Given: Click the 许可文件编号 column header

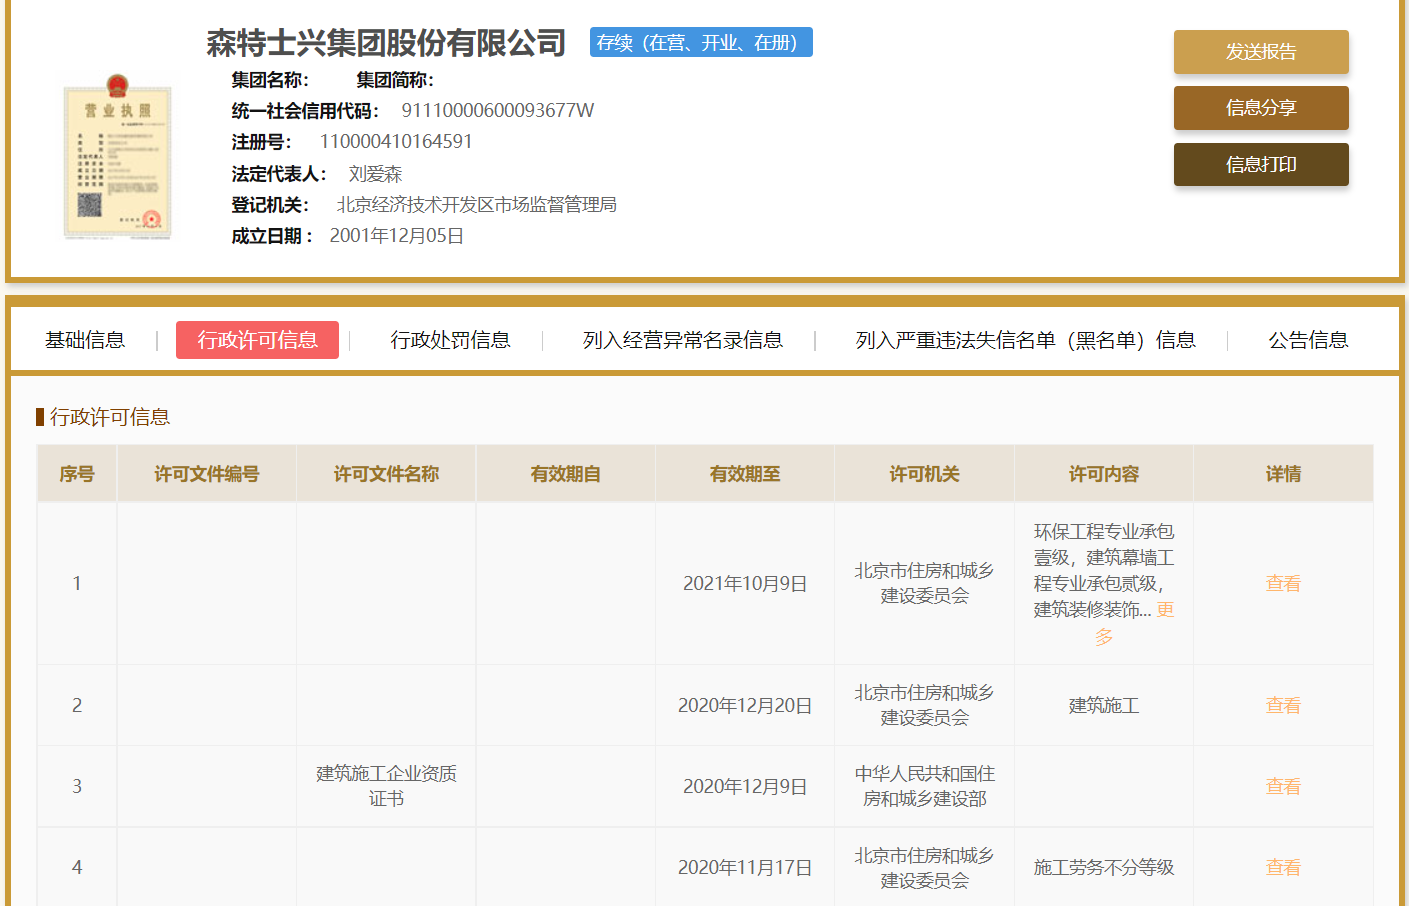Looking at the screenshot, I should pyautogui.click(x=207, y=474).
